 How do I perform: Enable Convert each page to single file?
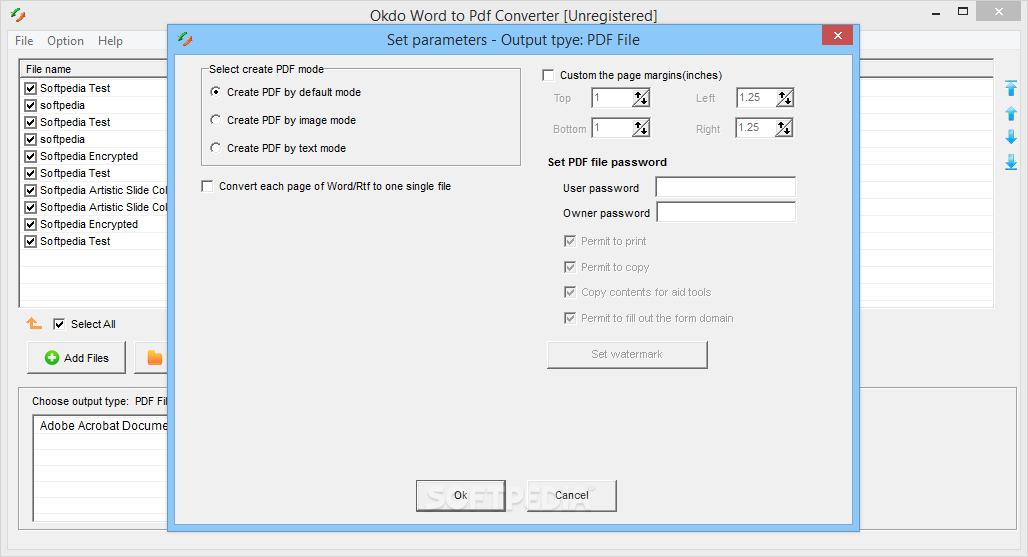click(x=207, y=186)
